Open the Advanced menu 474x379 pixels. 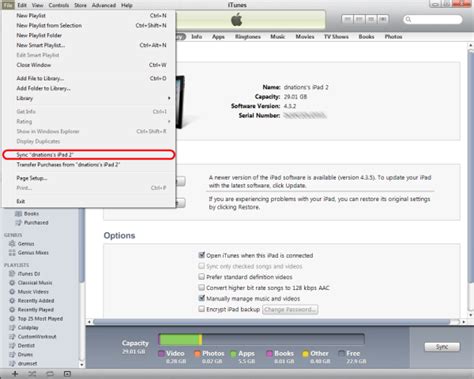point(104,5)
